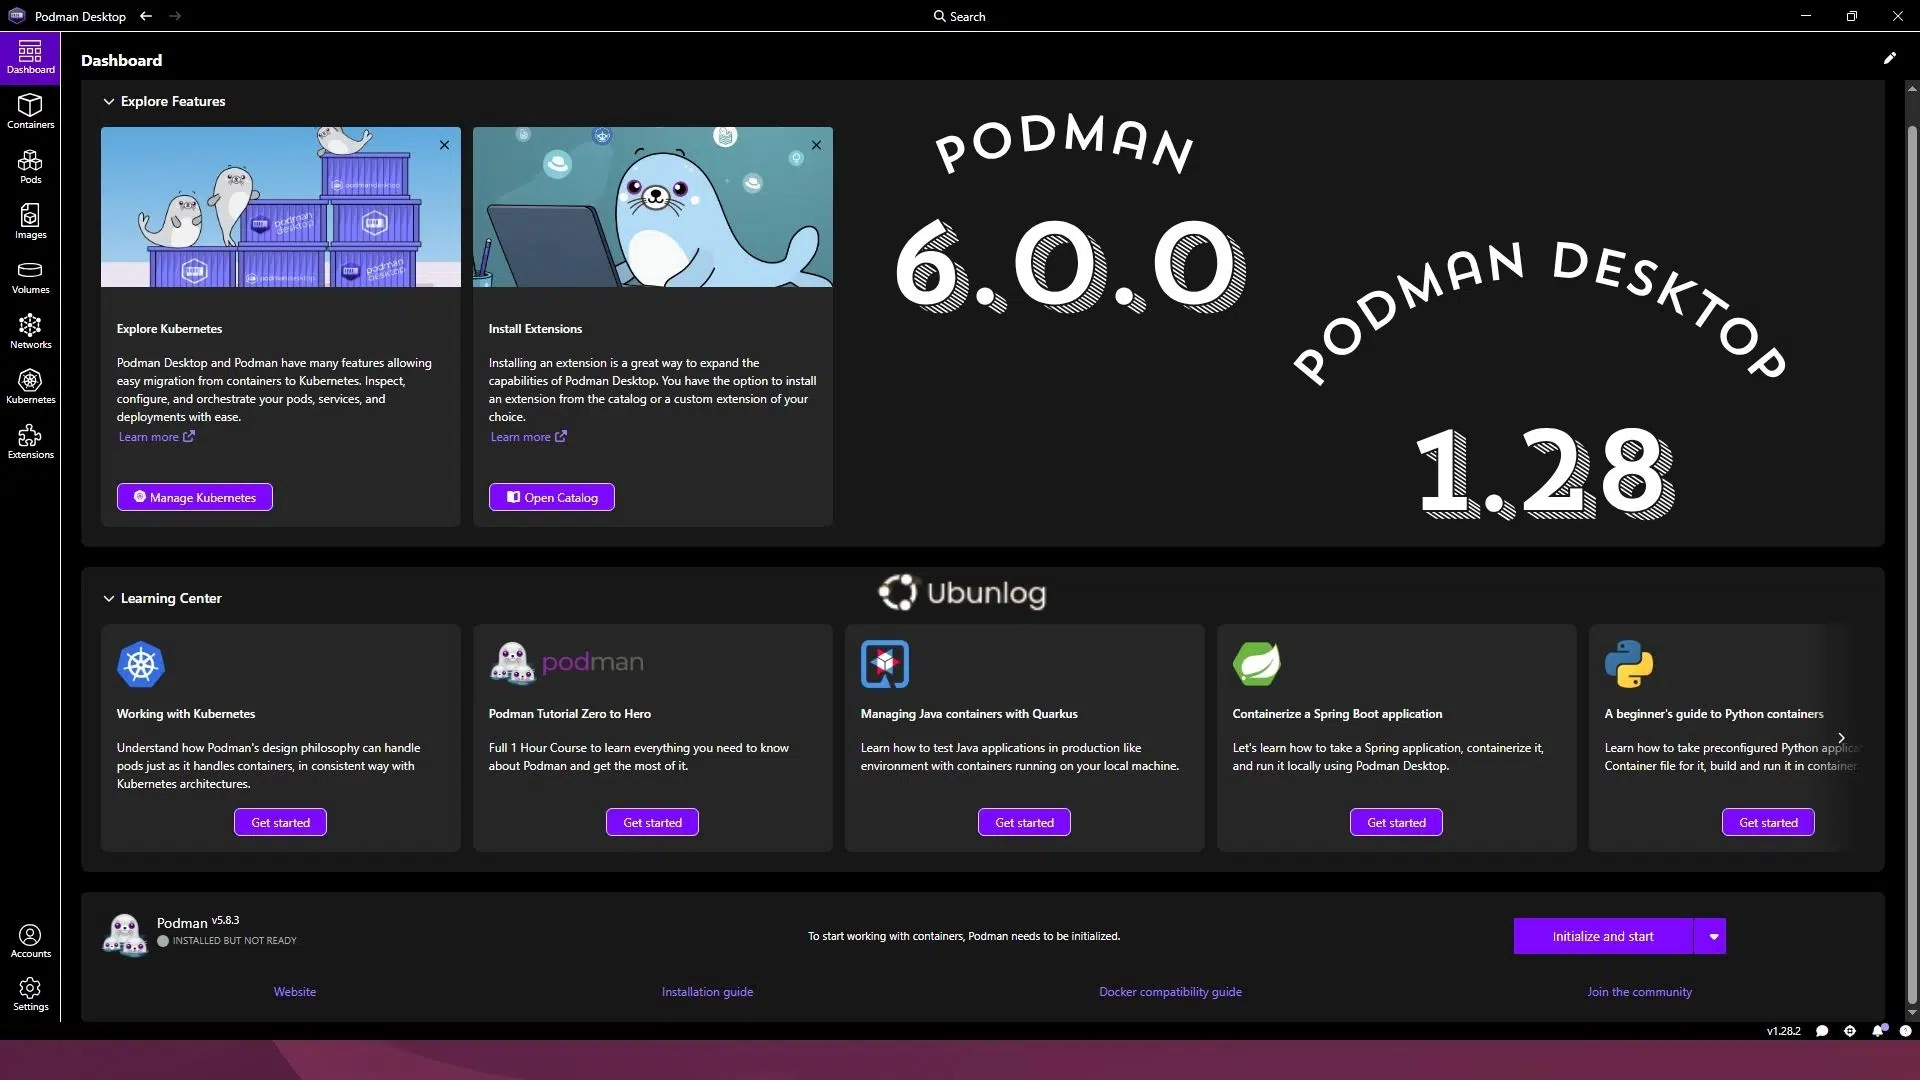Open the Extensions sidebar section
1920x1080 pixels.
(30, 442)
